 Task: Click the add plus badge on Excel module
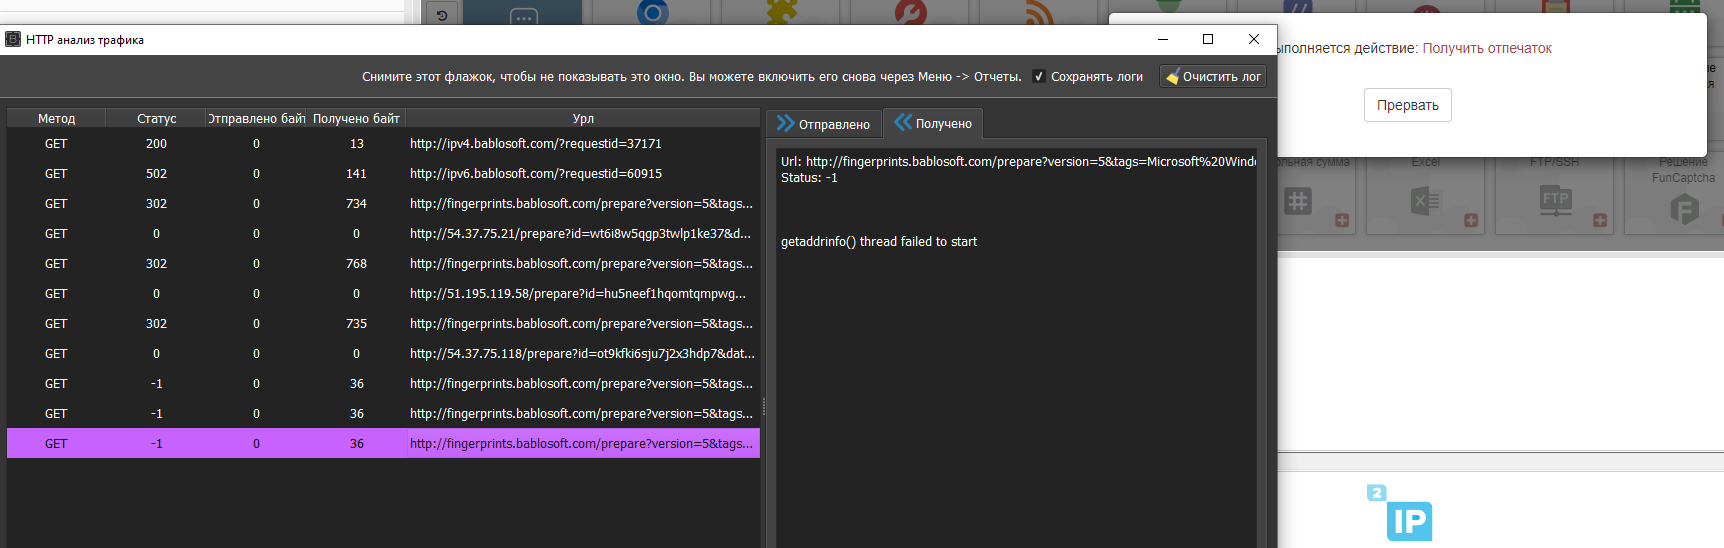[1471, 220]
